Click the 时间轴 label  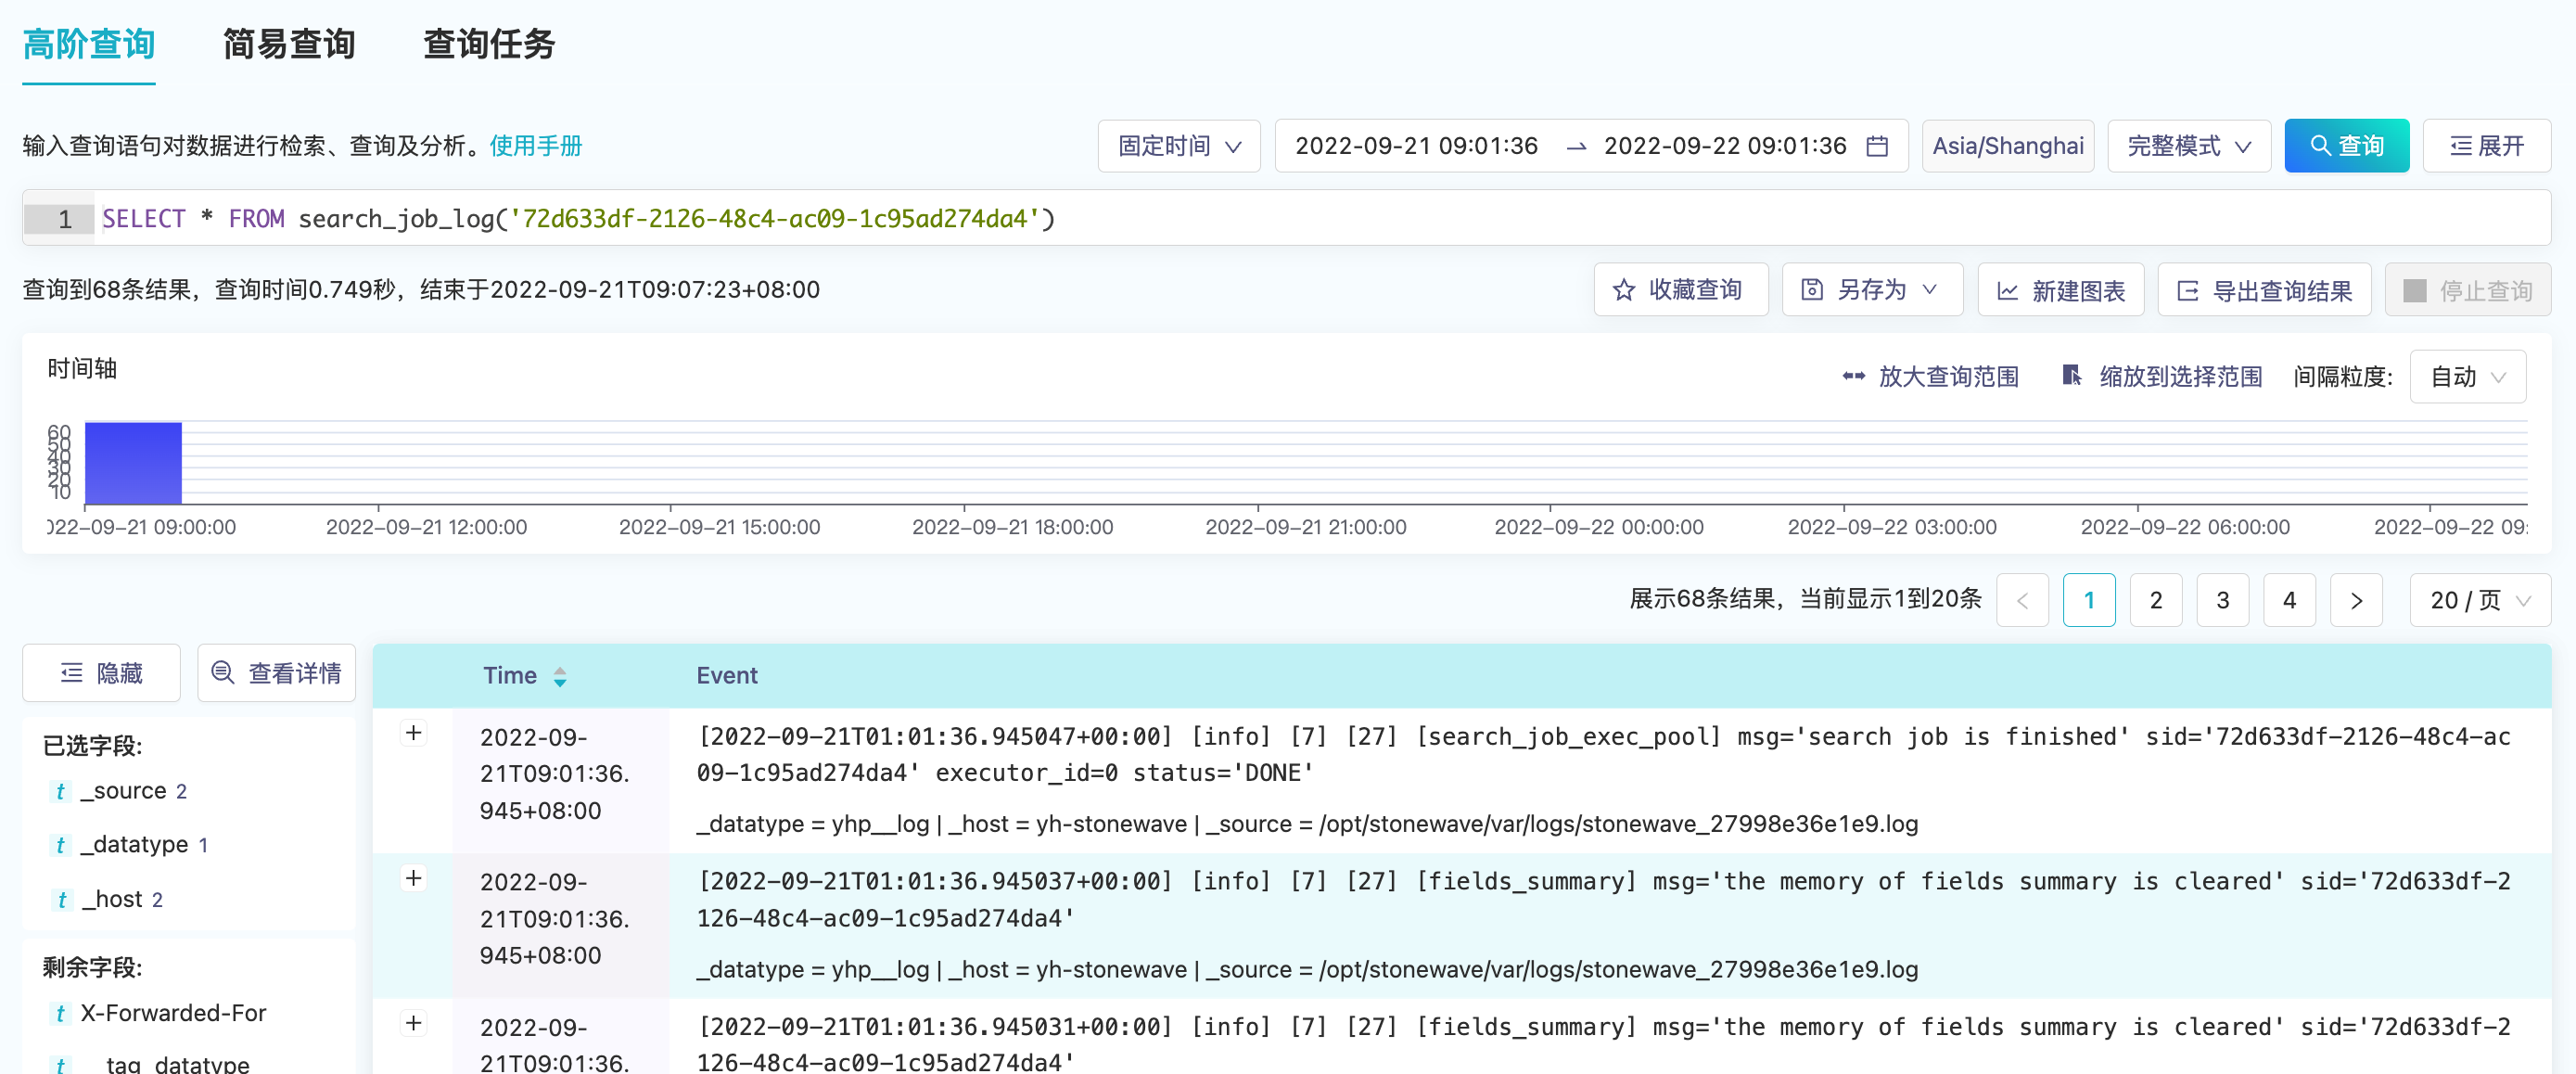pos(82,369)
